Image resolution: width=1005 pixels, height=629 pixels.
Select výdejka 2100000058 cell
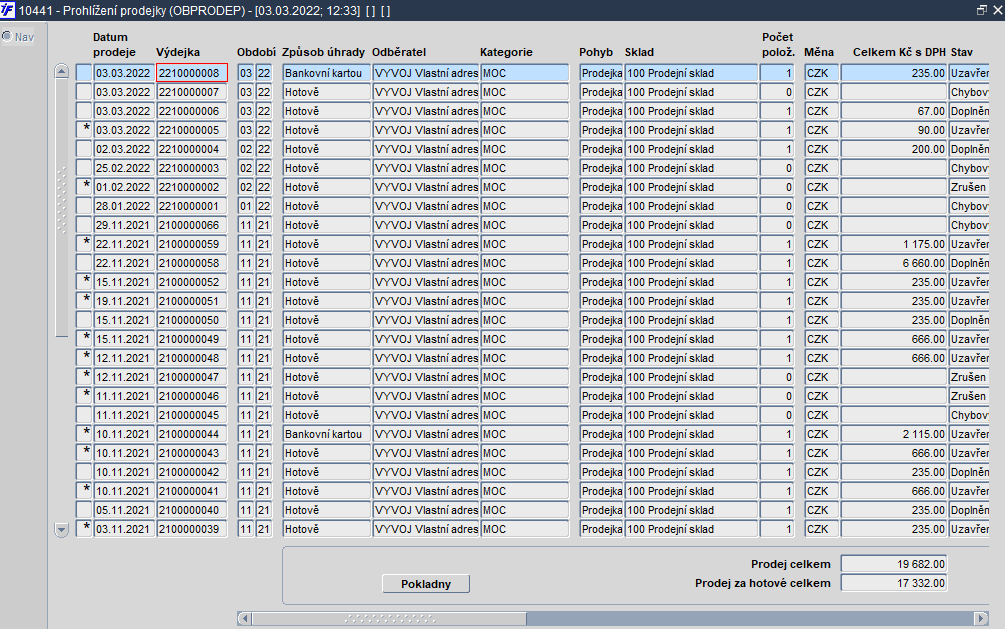tap(192, 263)
